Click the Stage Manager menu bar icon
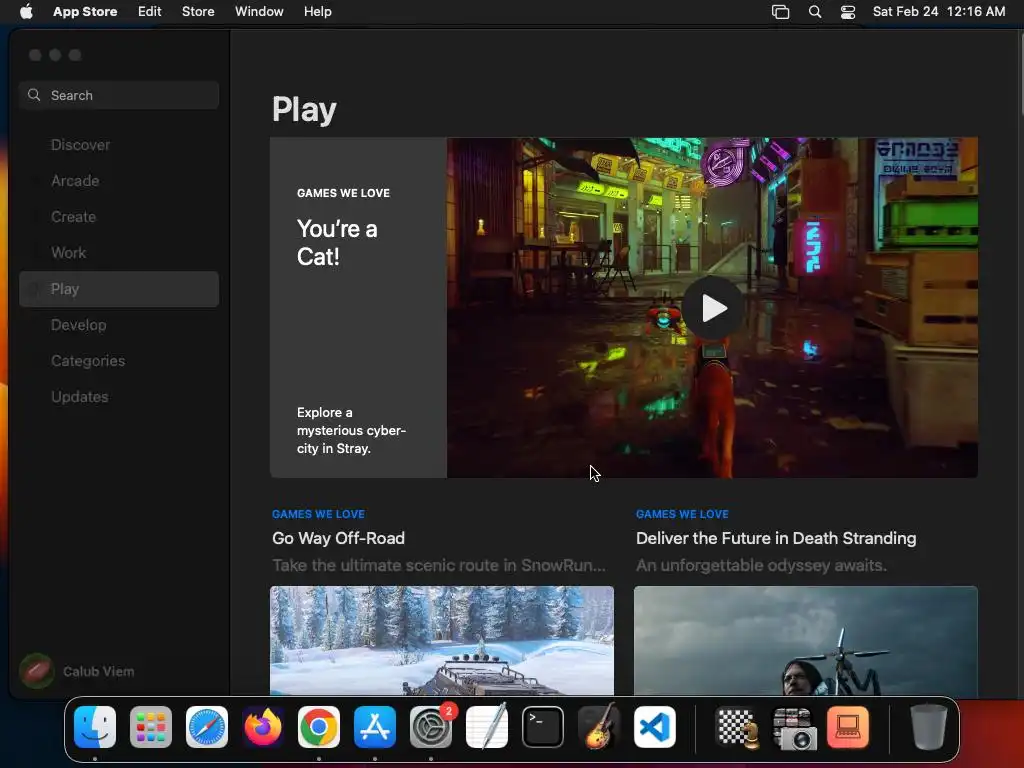Image resolution: width=1024 pixels, height=768 pixels. 780,12
